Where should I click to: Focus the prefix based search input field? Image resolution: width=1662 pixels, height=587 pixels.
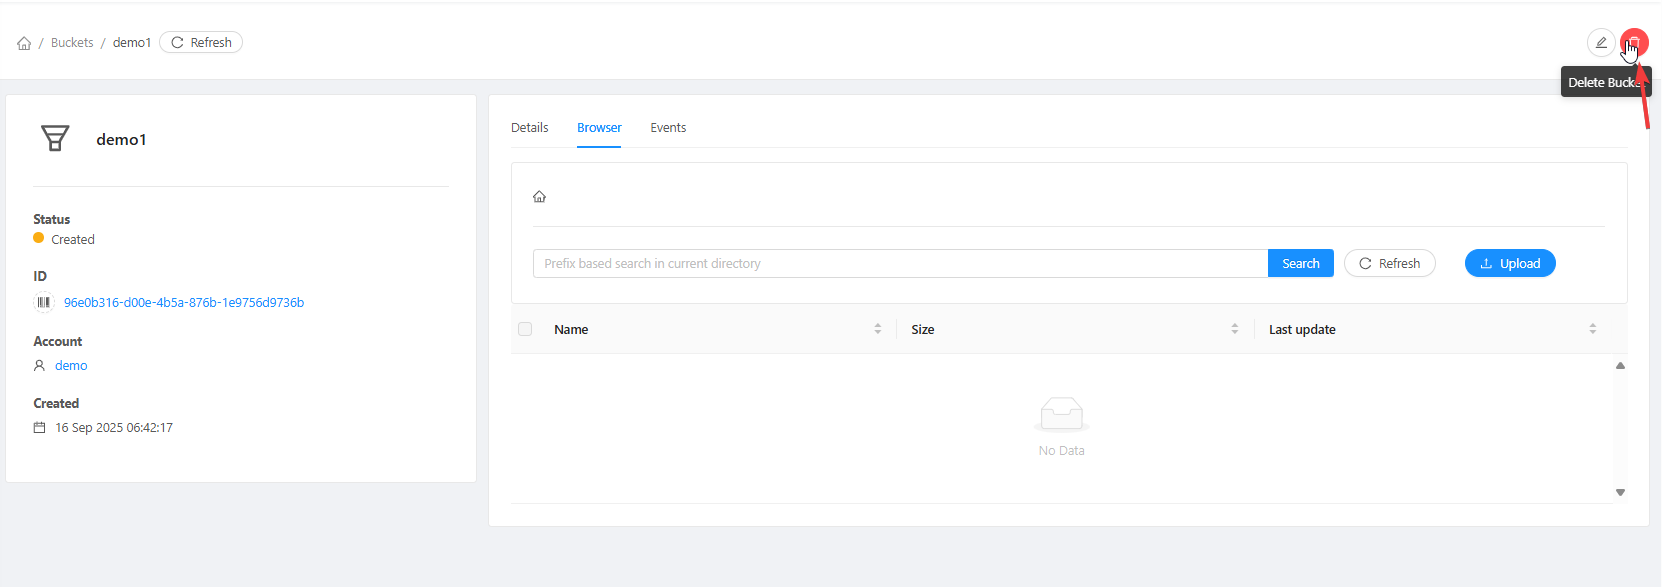(900, 264)
